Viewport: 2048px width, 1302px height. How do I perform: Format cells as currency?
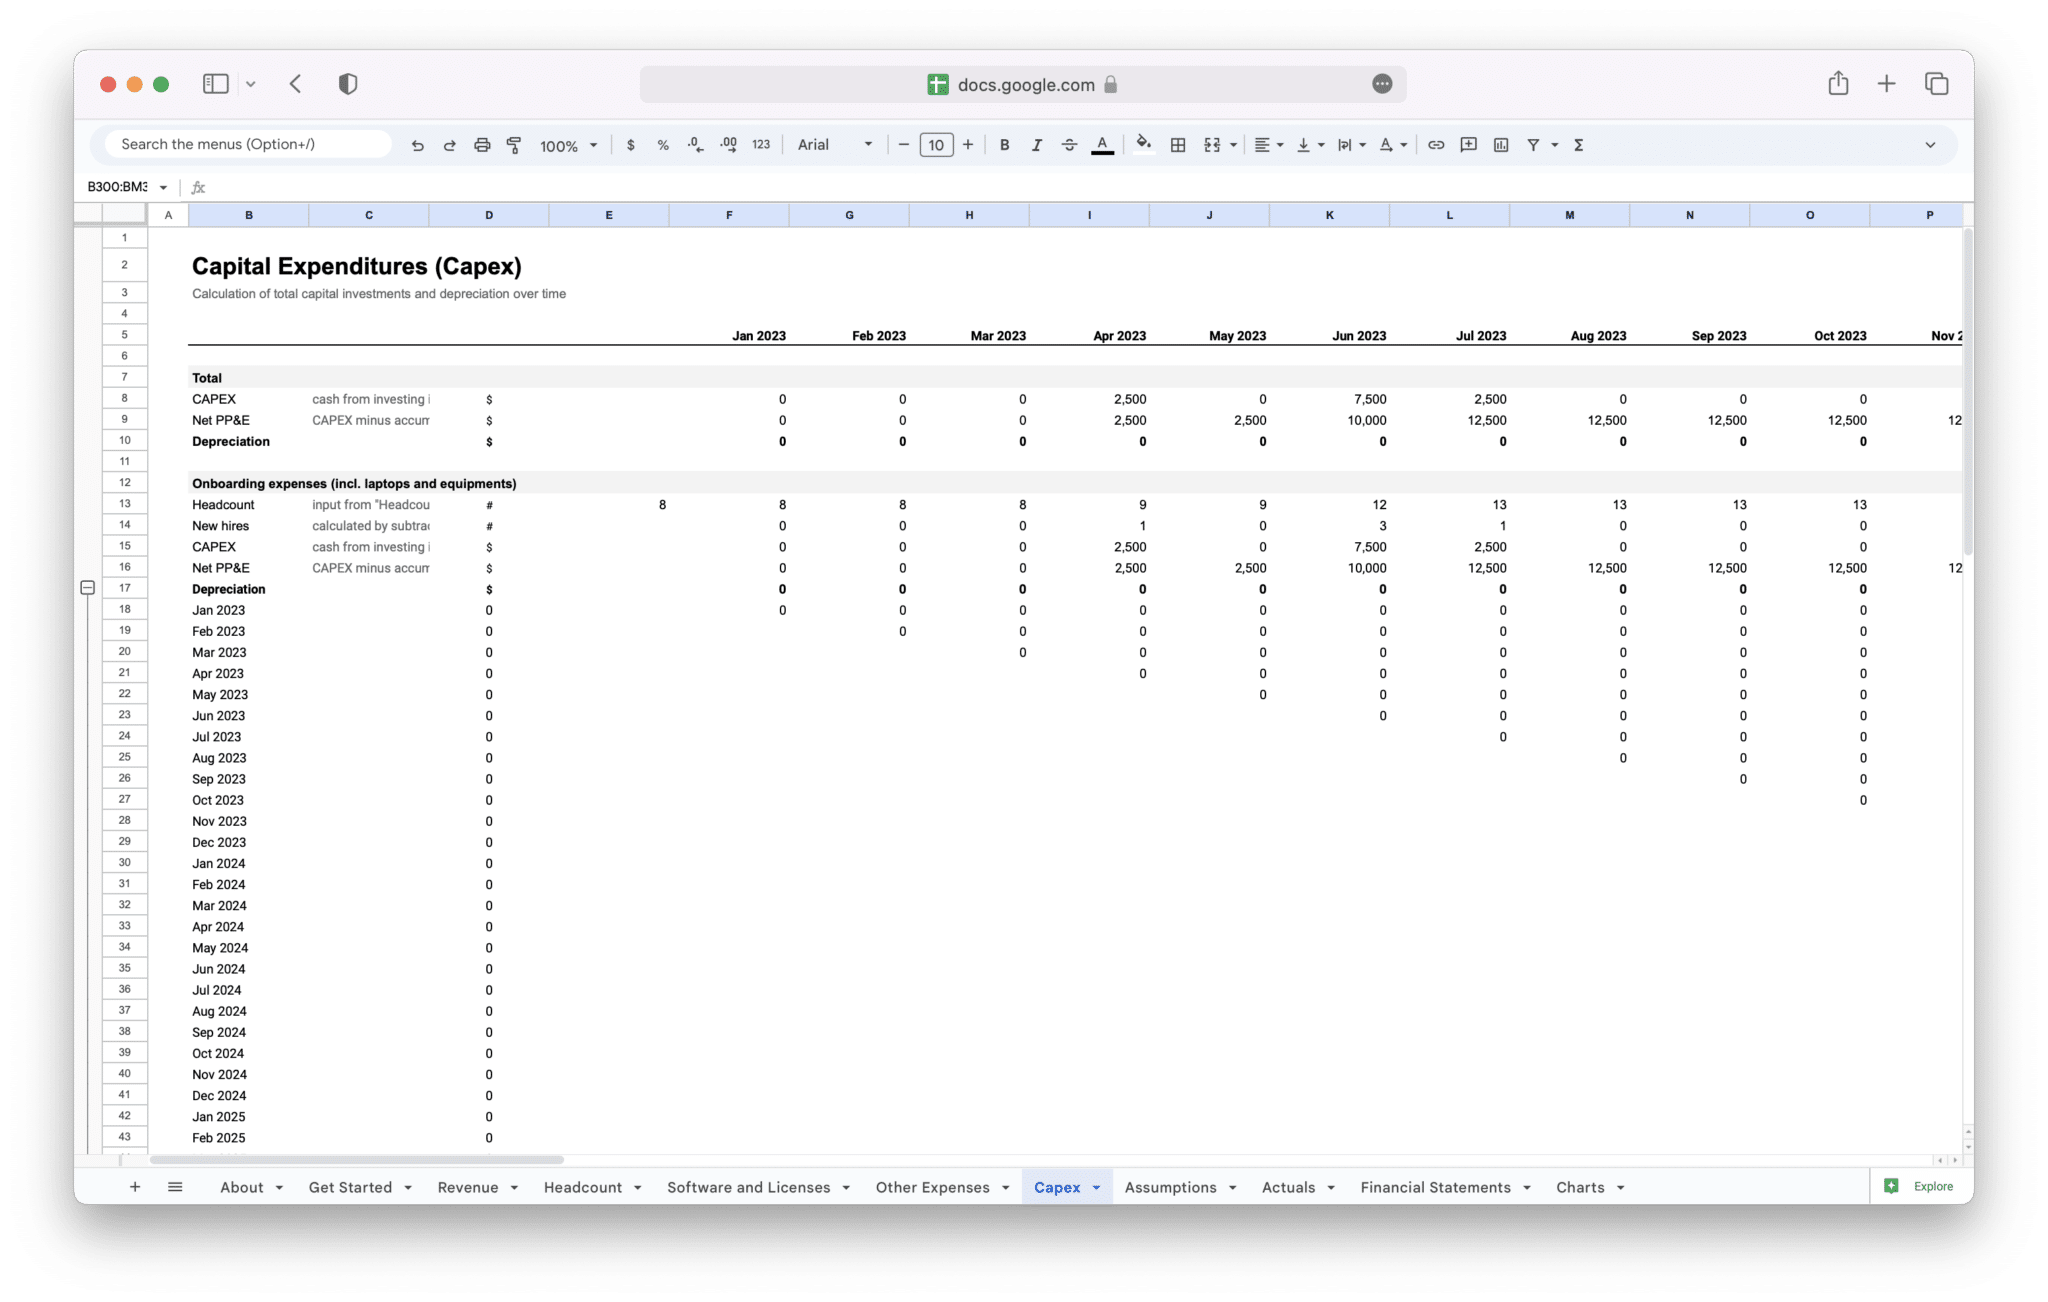(630, 145)
